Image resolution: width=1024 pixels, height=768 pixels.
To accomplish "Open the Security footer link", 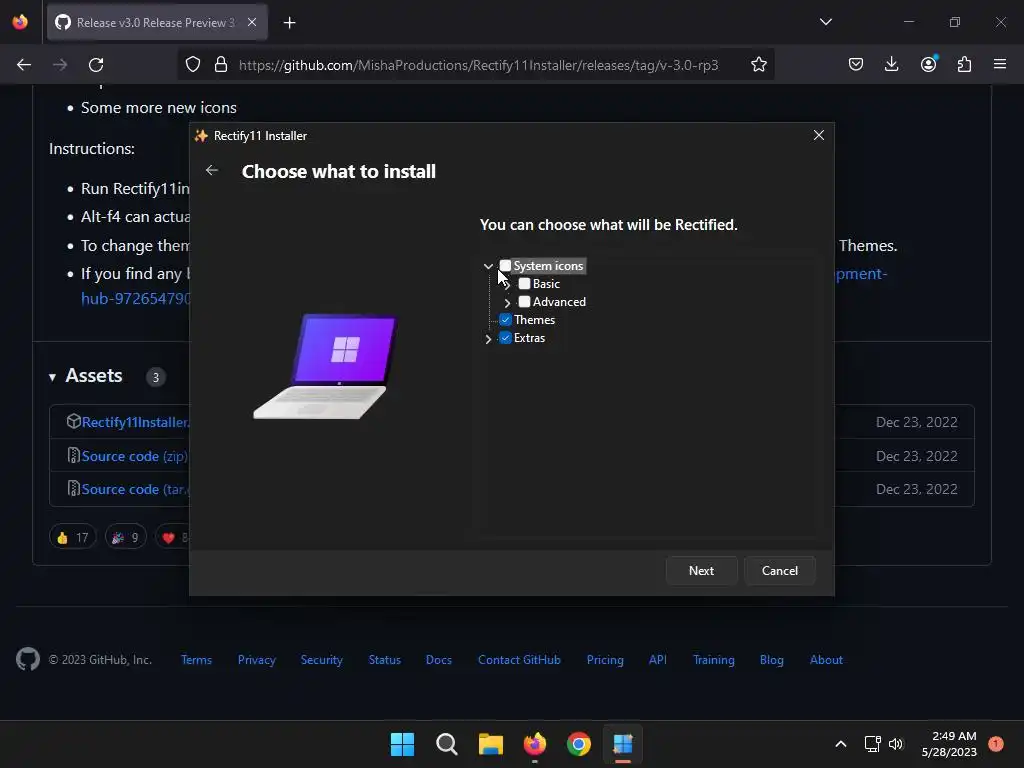I will [321, 660].
